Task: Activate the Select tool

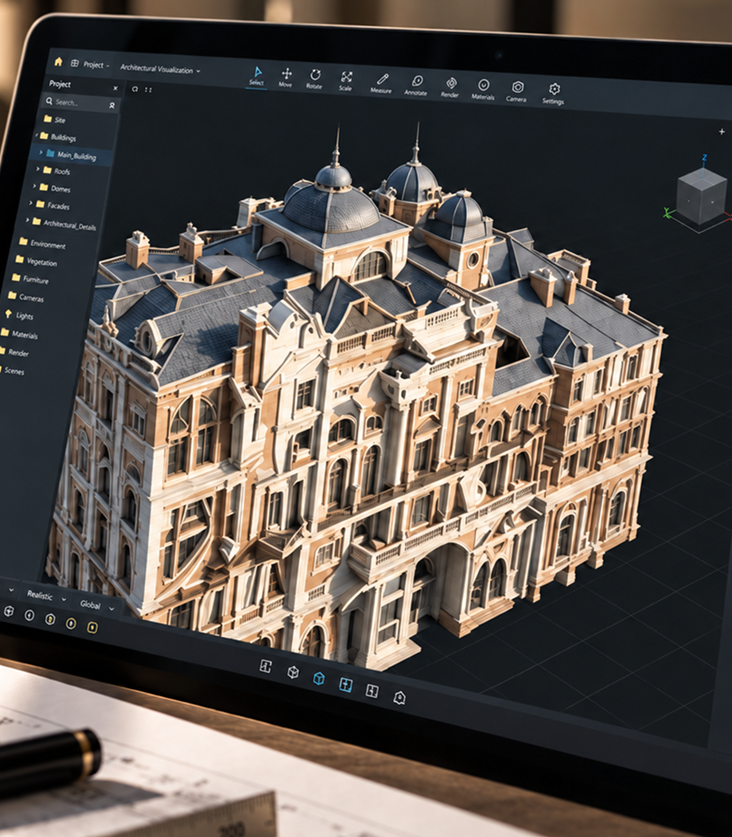Action: [257, 76]
